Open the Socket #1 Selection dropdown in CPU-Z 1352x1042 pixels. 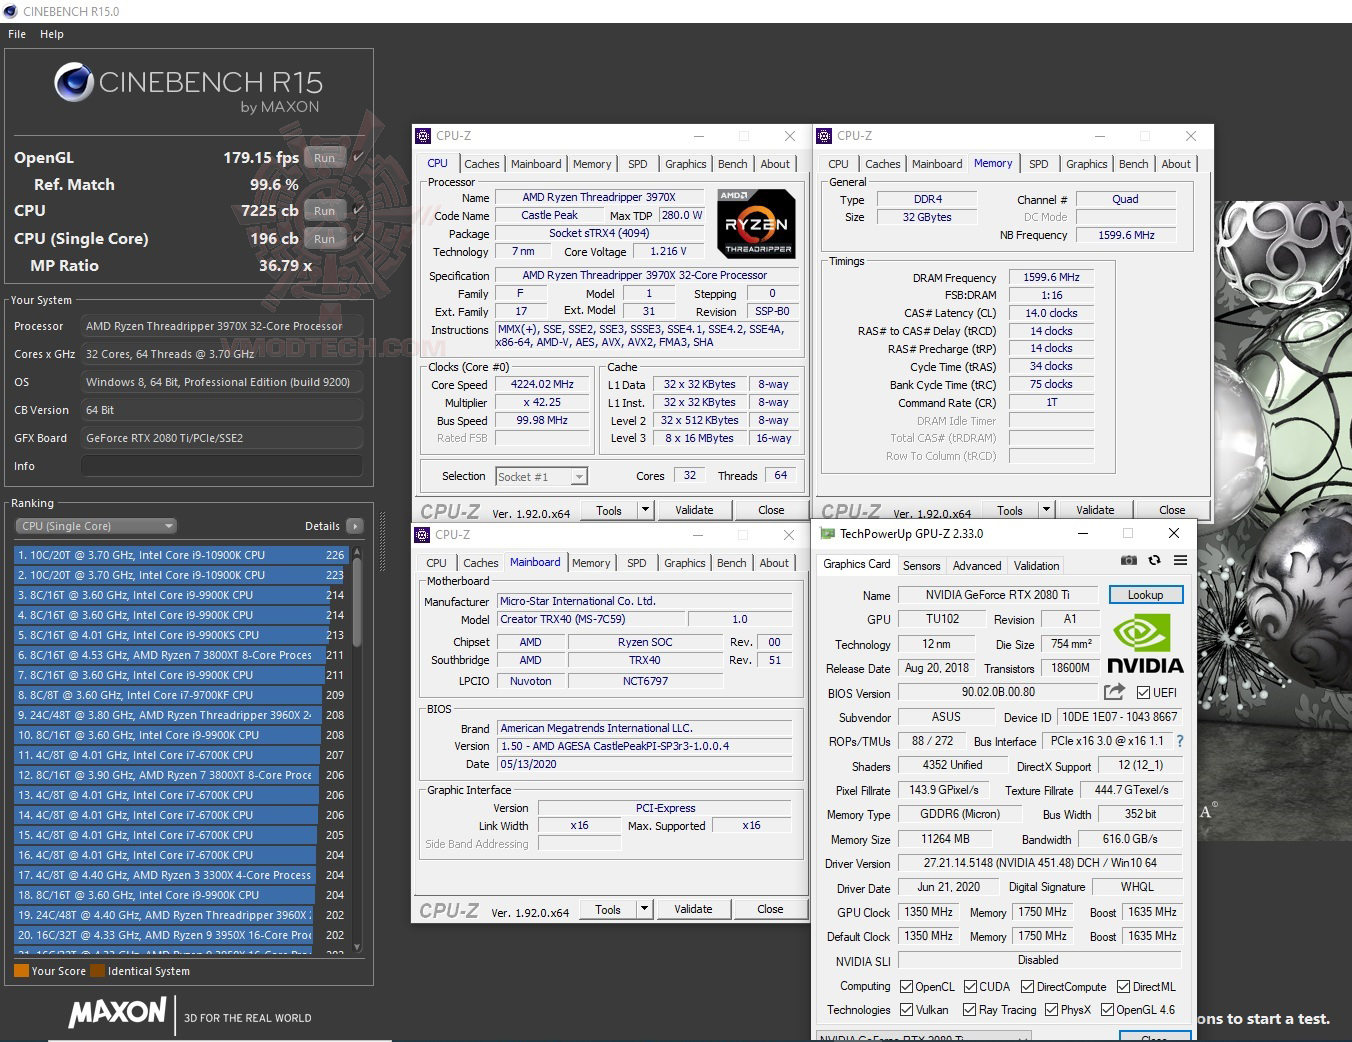tap(541, 477)
